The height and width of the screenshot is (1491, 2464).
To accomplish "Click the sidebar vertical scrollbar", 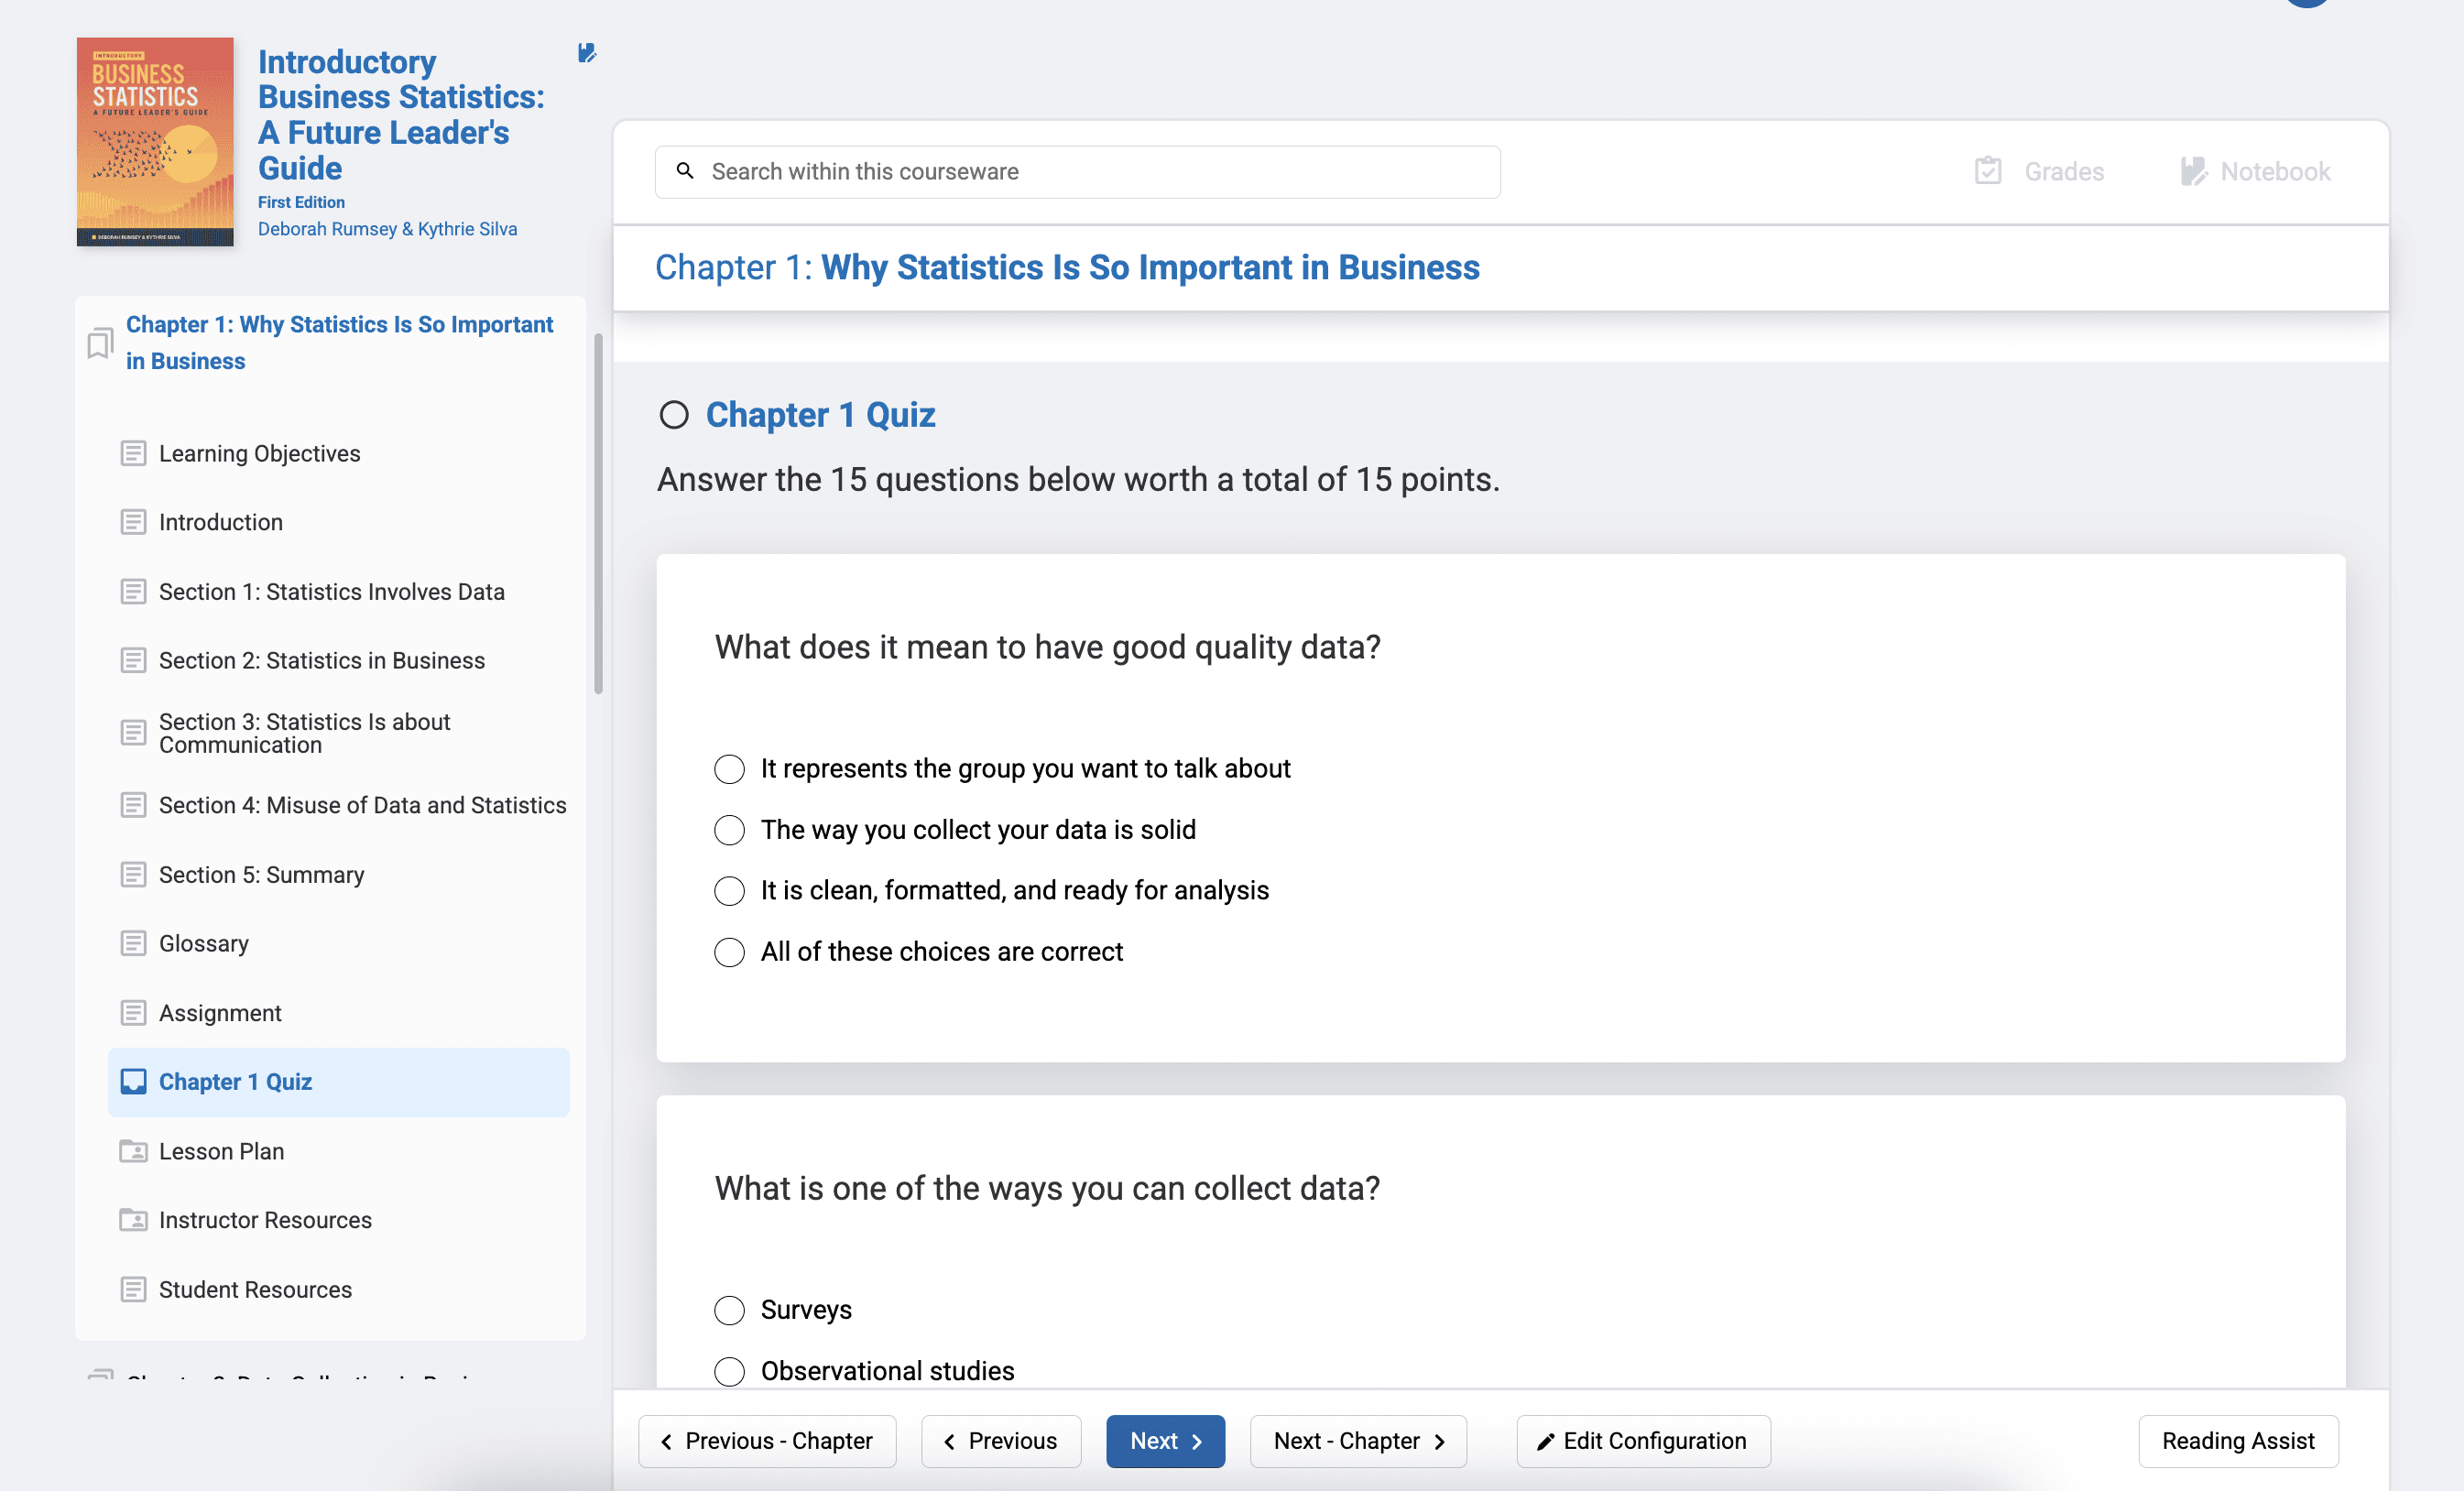I will pos(598,513).
